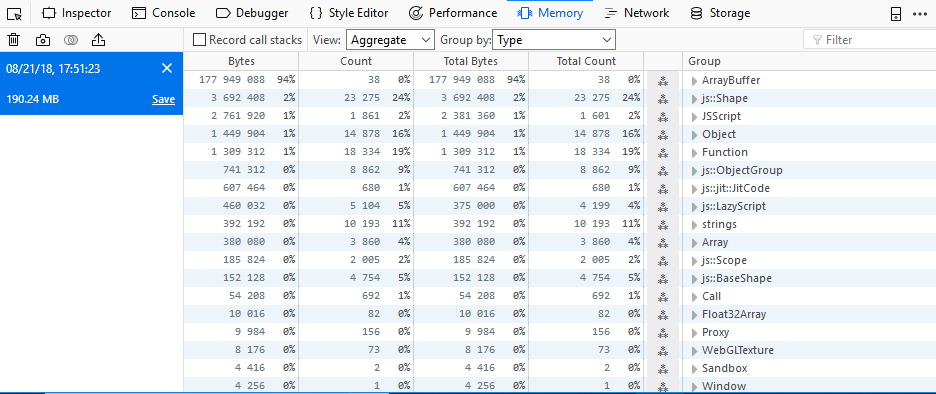View dominator tree icon for js::ObjectGroup row

pyautogui.click(x=663, y=171)
